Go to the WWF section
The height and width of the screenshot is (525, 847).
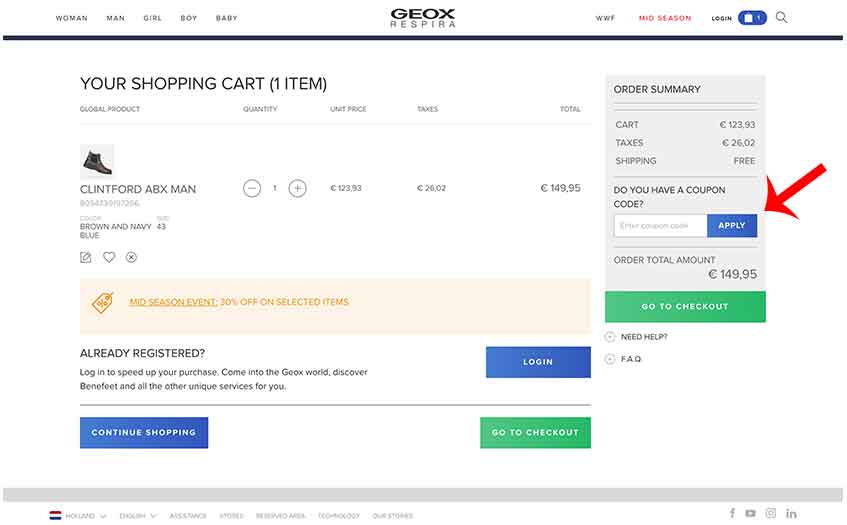(x=605, y=18)
